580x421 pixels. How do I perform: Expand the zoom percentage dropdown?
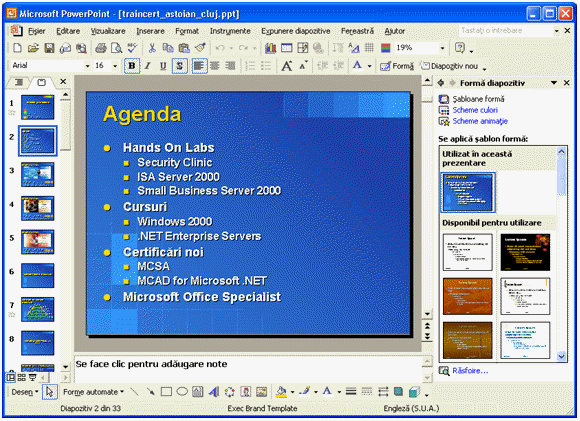coord(442,48)
